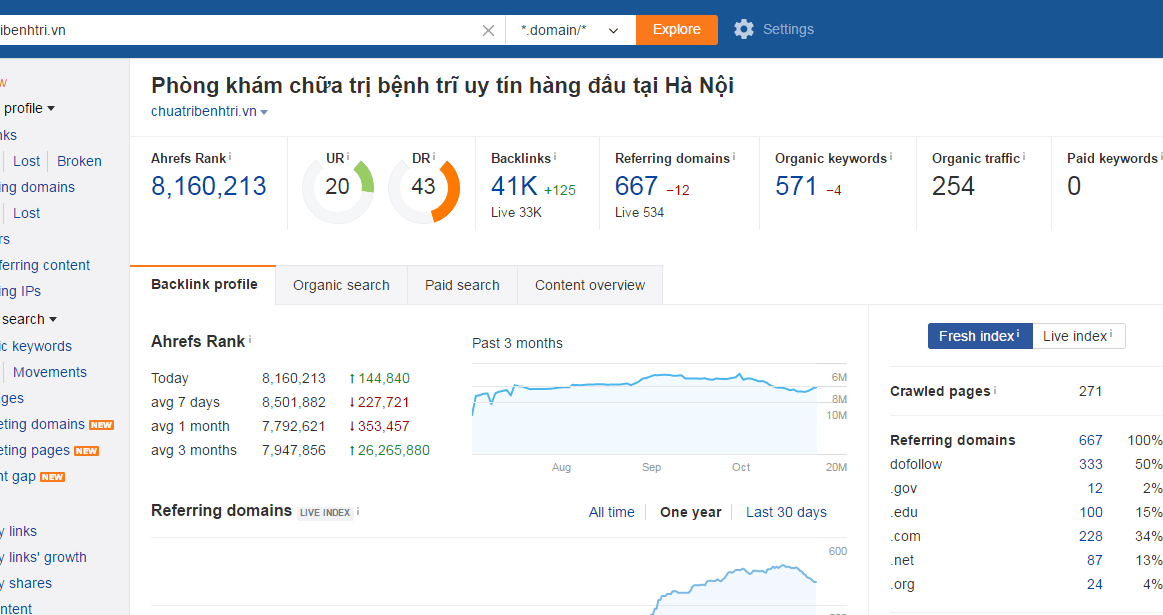Open the referring IPs sidebar link
The height and width of the screenshot is (615, 1163).
coord(20,291)
